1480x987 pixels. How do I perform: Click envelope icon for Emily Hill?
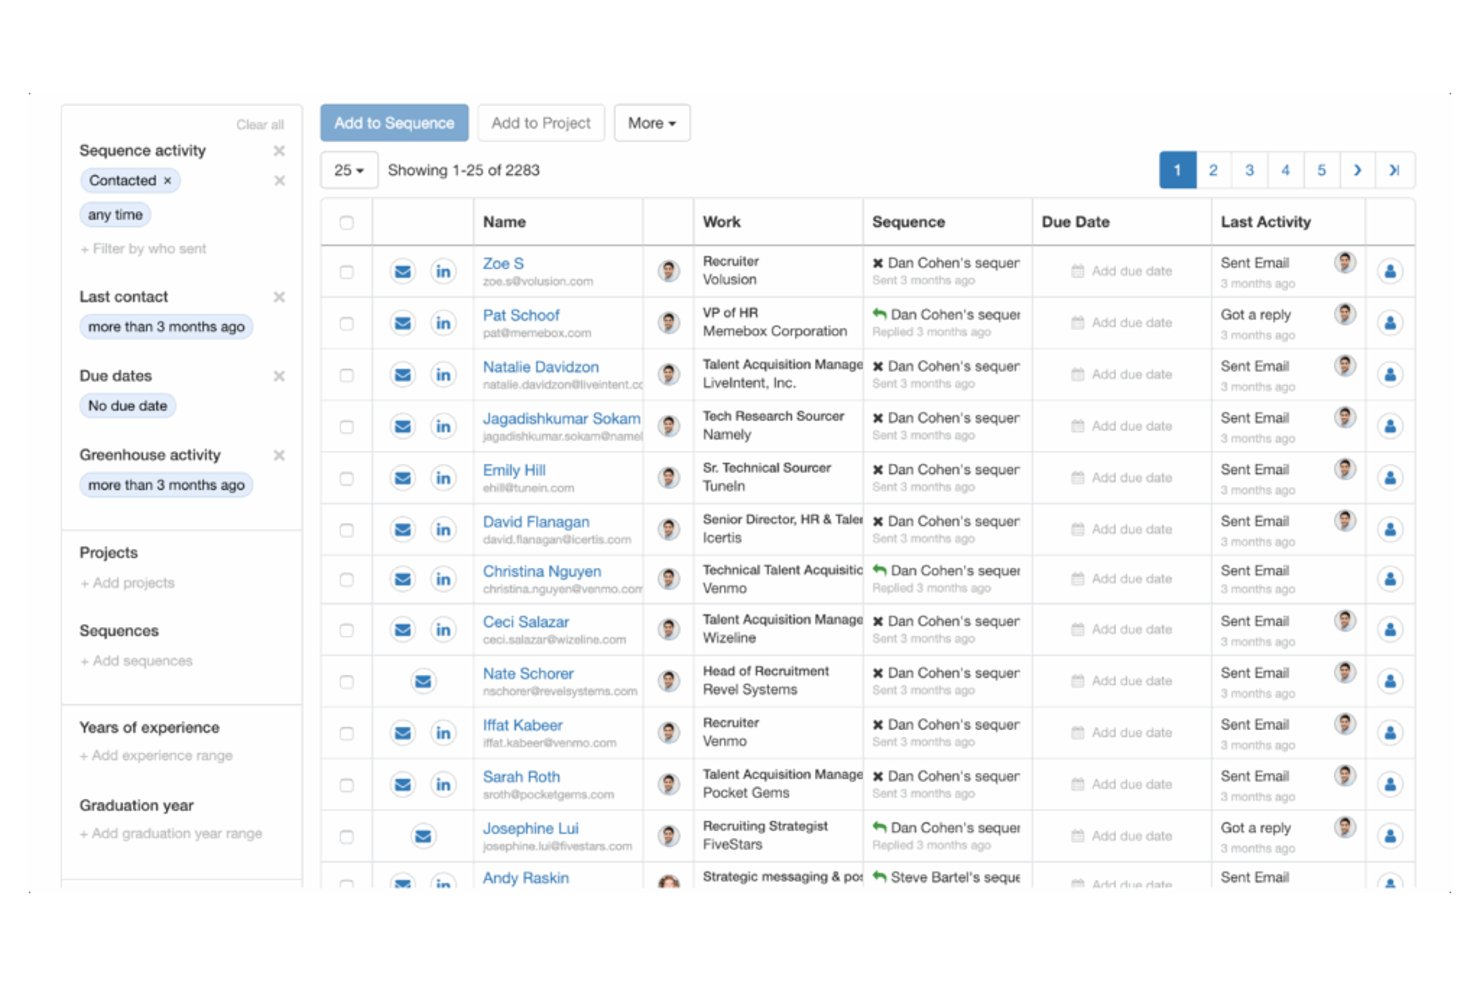(403, 478)
